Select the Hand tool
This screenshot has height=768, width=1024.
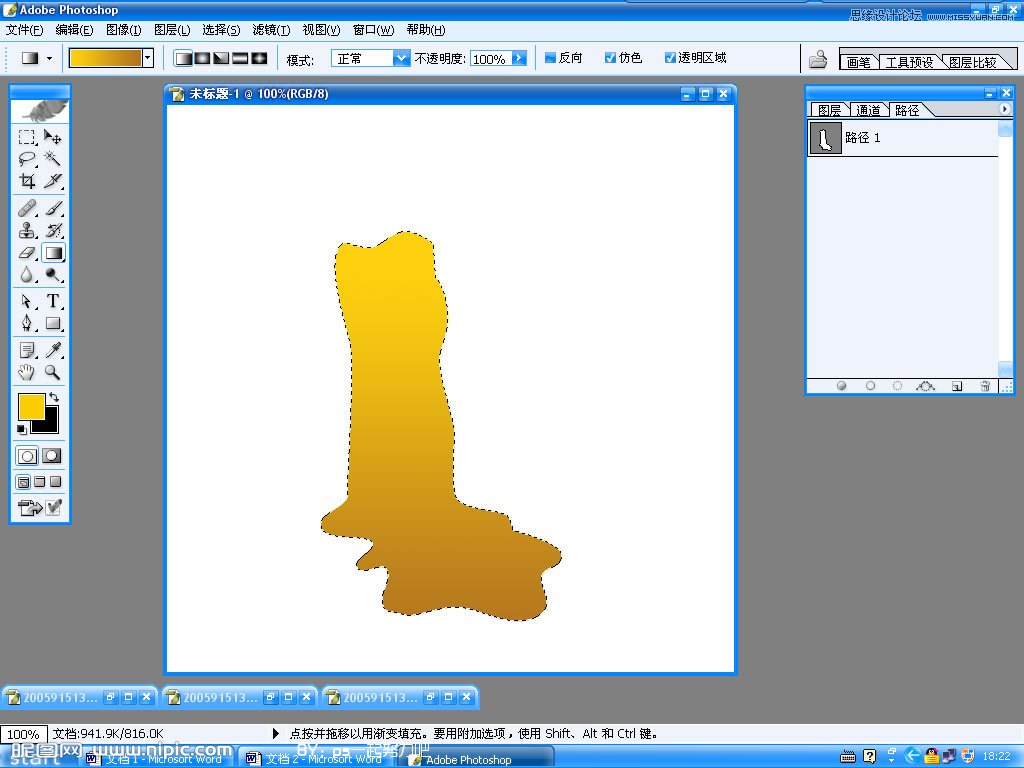27,372
